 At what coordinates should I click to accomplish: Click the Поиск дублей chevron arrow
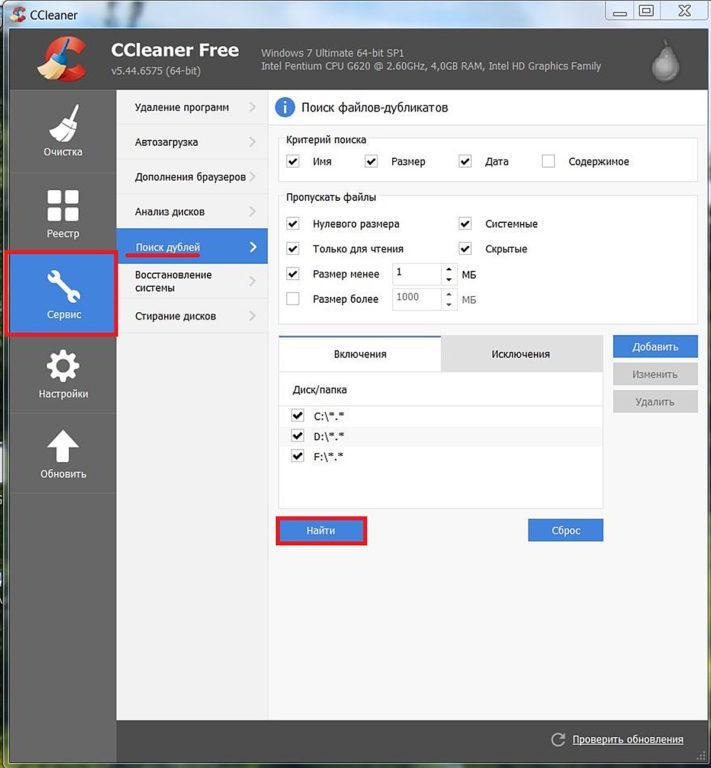point(253,247)
